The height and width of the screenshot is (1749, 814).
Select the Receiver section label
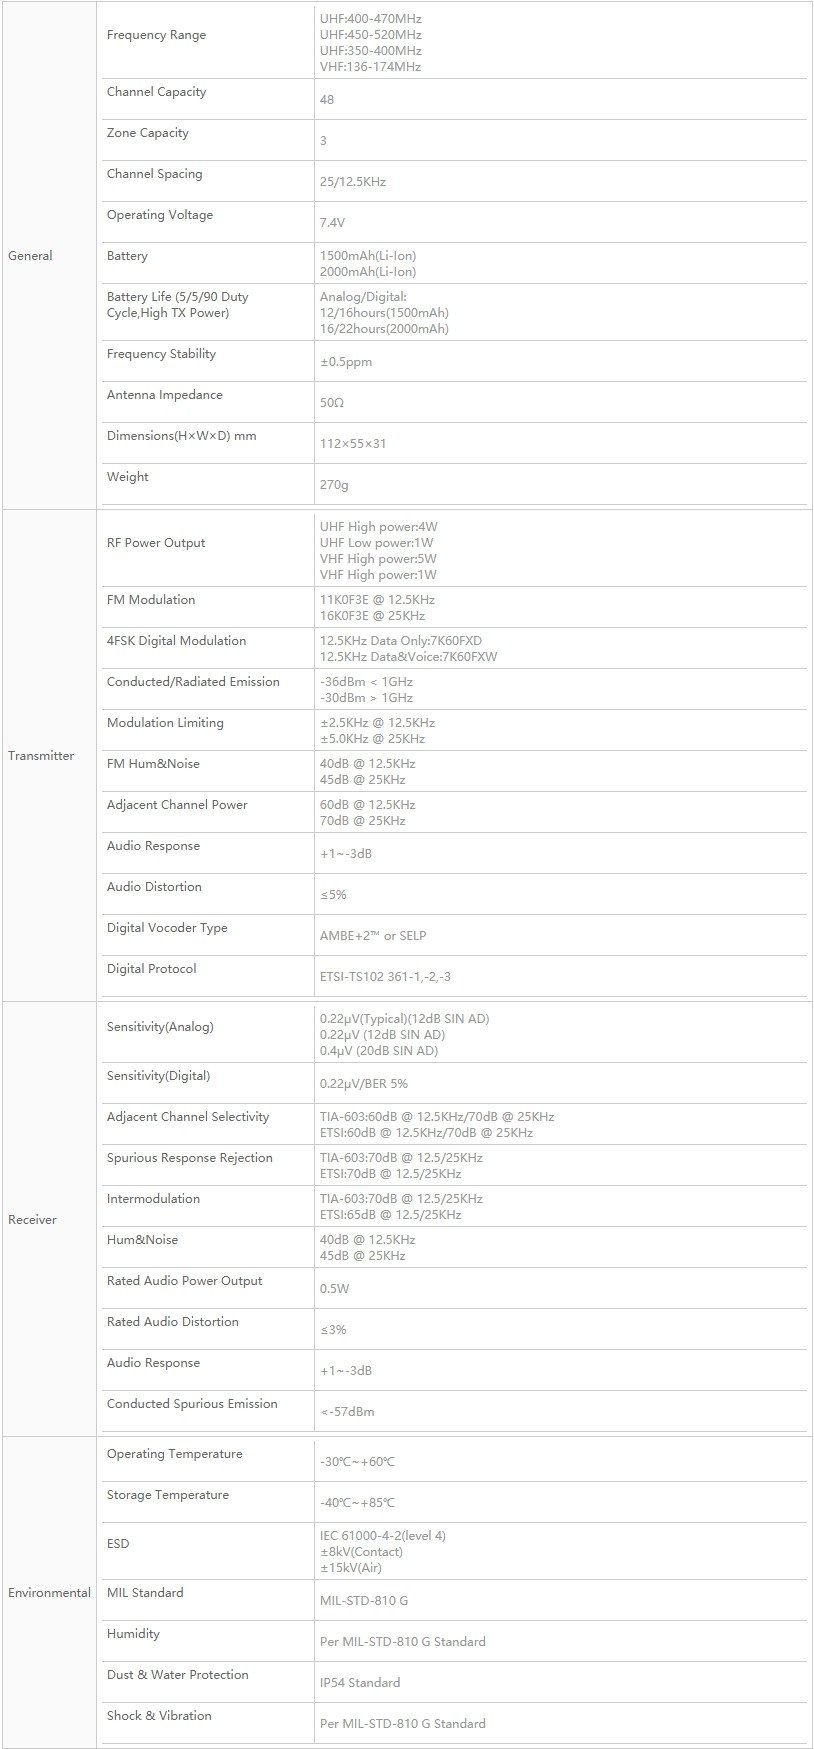pyautogui.click(x=32, y=1220)
